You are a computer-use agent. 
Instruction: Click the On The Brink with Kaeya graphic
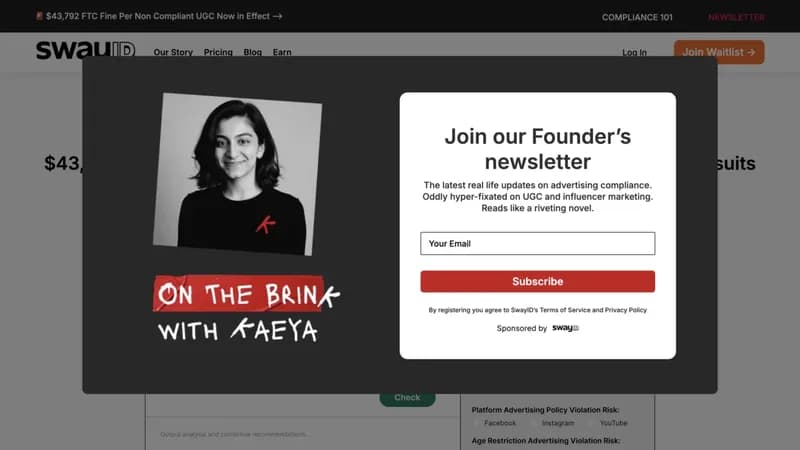247,309
